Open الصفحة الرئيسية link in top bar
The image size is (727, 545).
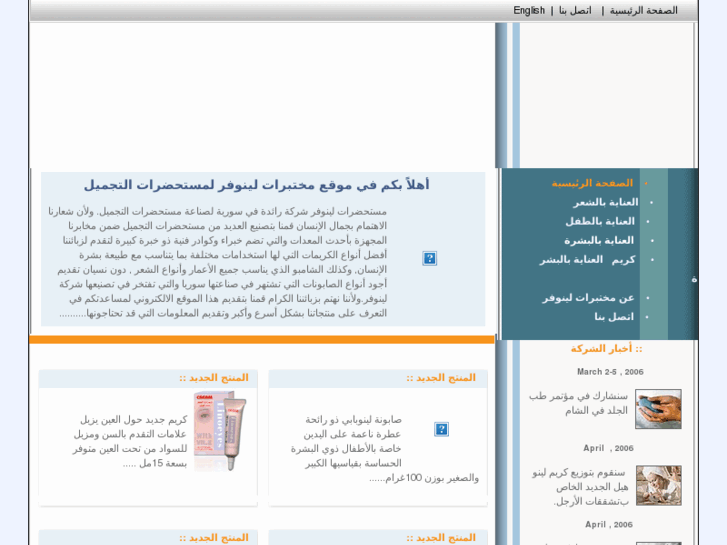coord(644,10)
